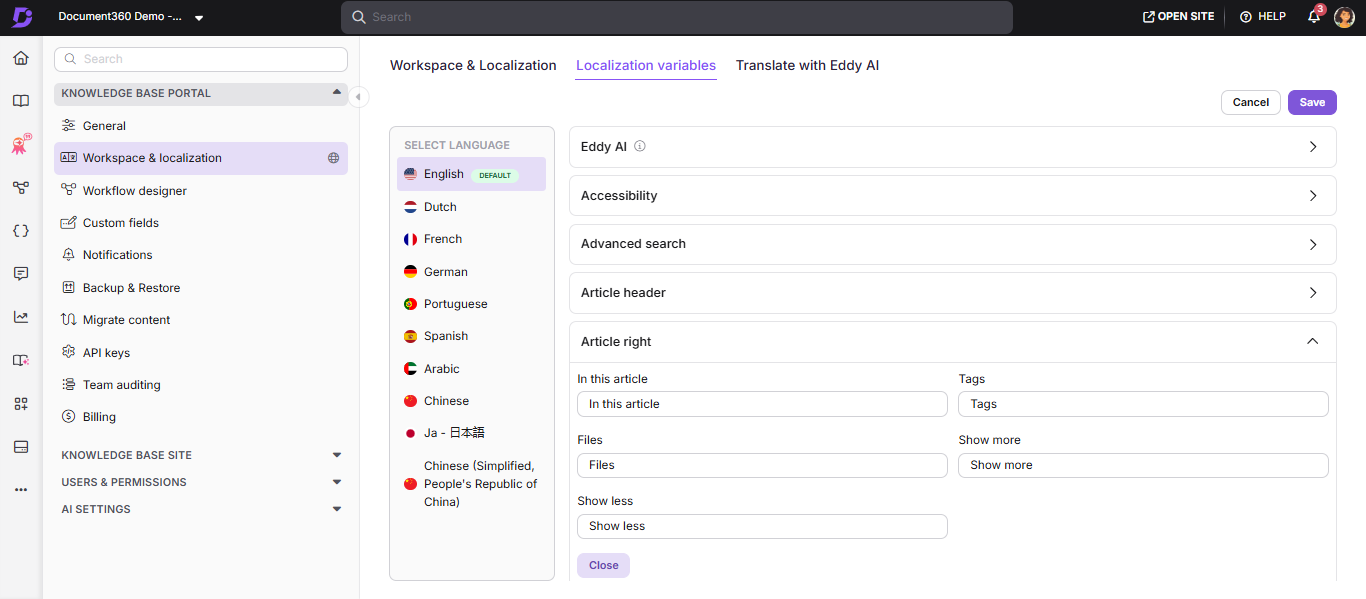Open Migrate content
This screenshot has width=1366, height=599.
point(201,320)
